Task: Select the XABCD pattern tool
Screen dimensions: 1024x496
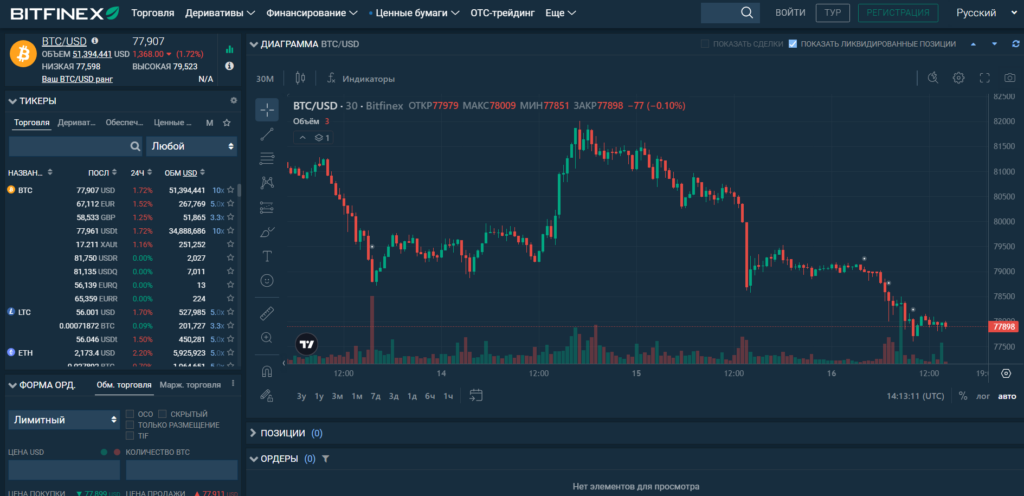Action: click(x=266, y=183)
